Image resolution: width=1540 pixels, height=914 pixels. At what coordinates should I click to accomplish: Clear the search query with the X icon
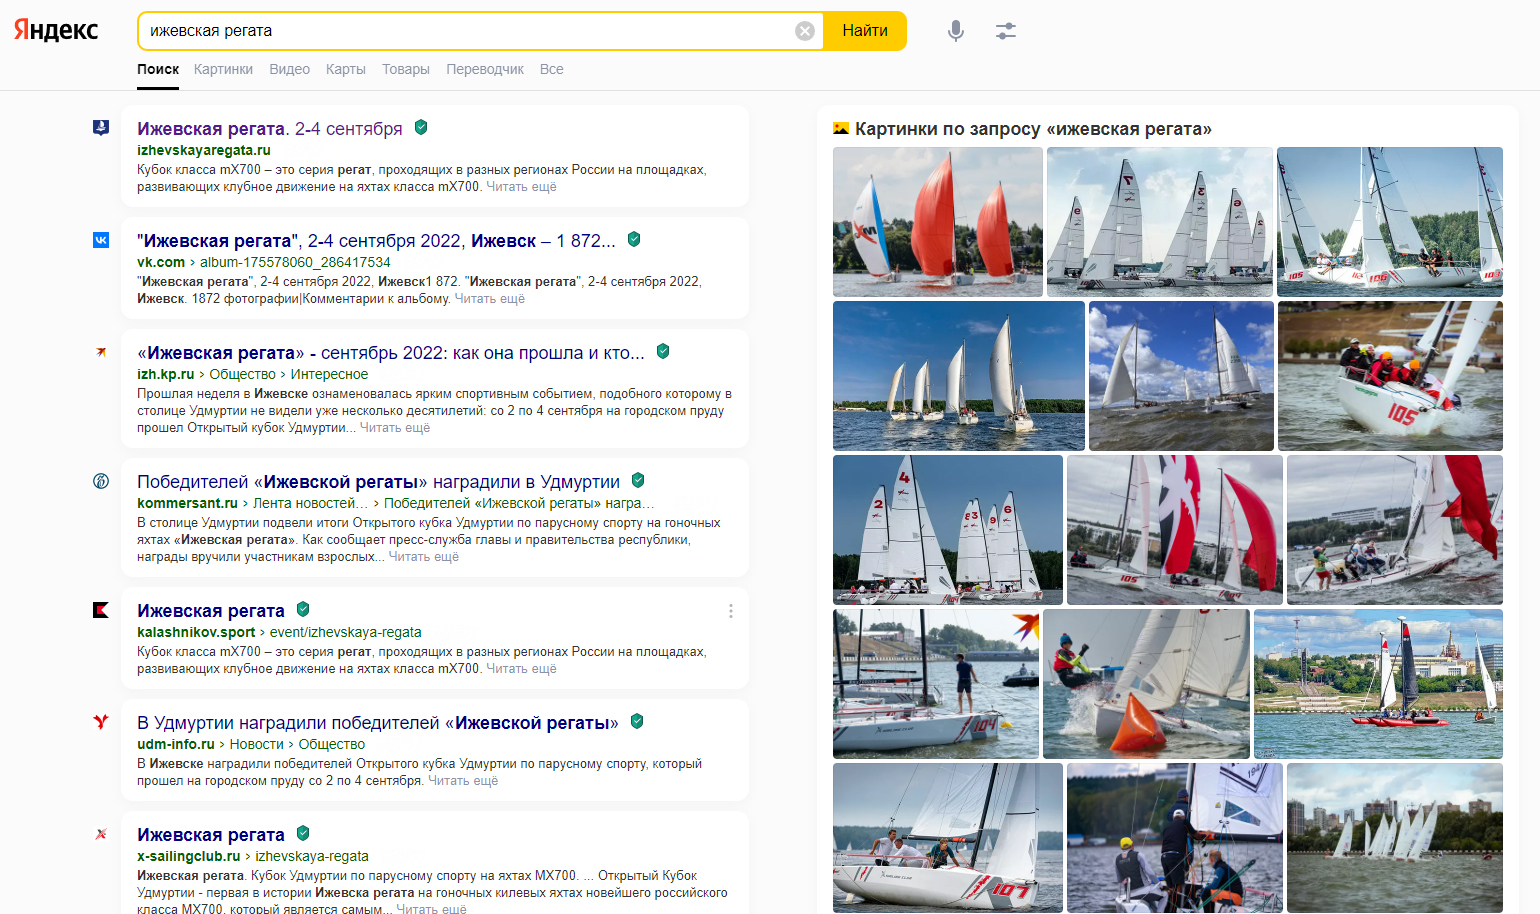point(805,31)
